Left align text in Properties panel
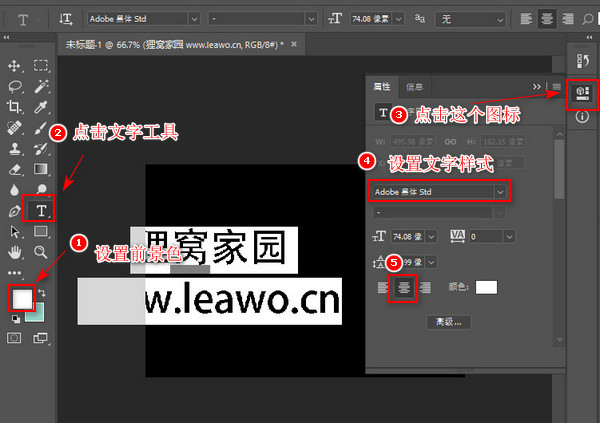The image size is (600, 423). (382, 287)
